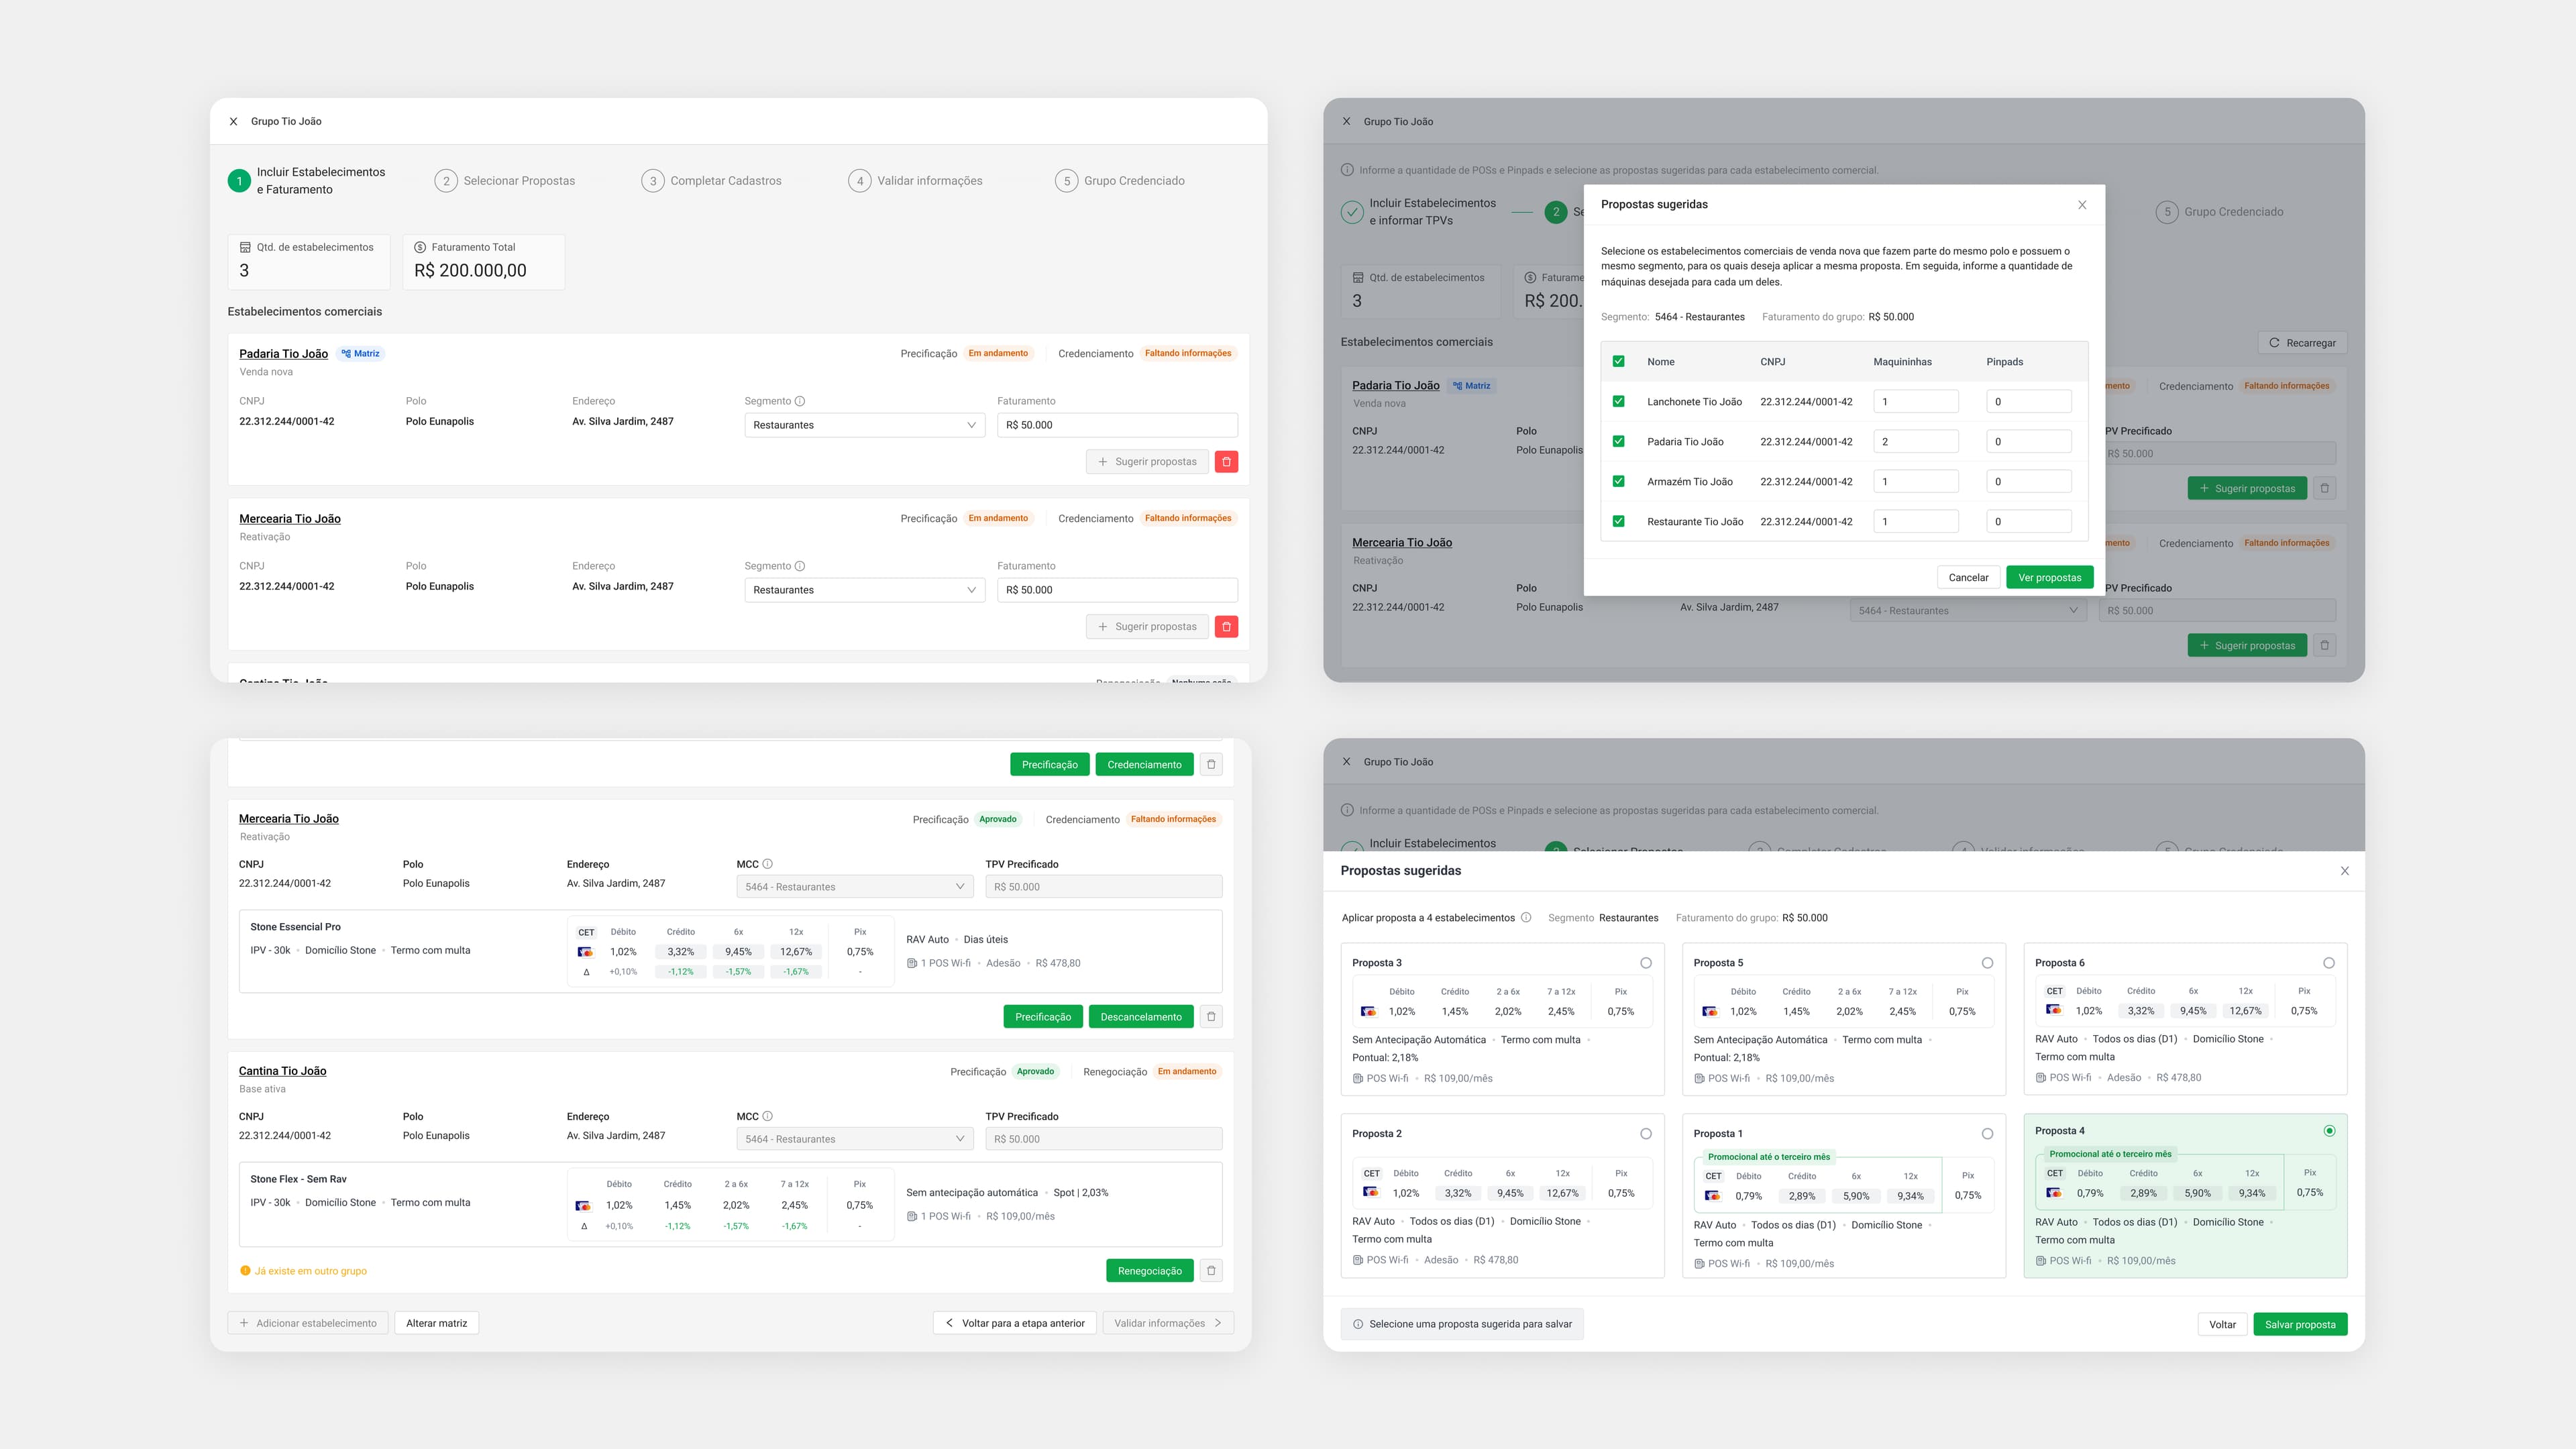
Task: Expand MCC dropdown in Cantina Tio João card
Action: pos(854,1139)
